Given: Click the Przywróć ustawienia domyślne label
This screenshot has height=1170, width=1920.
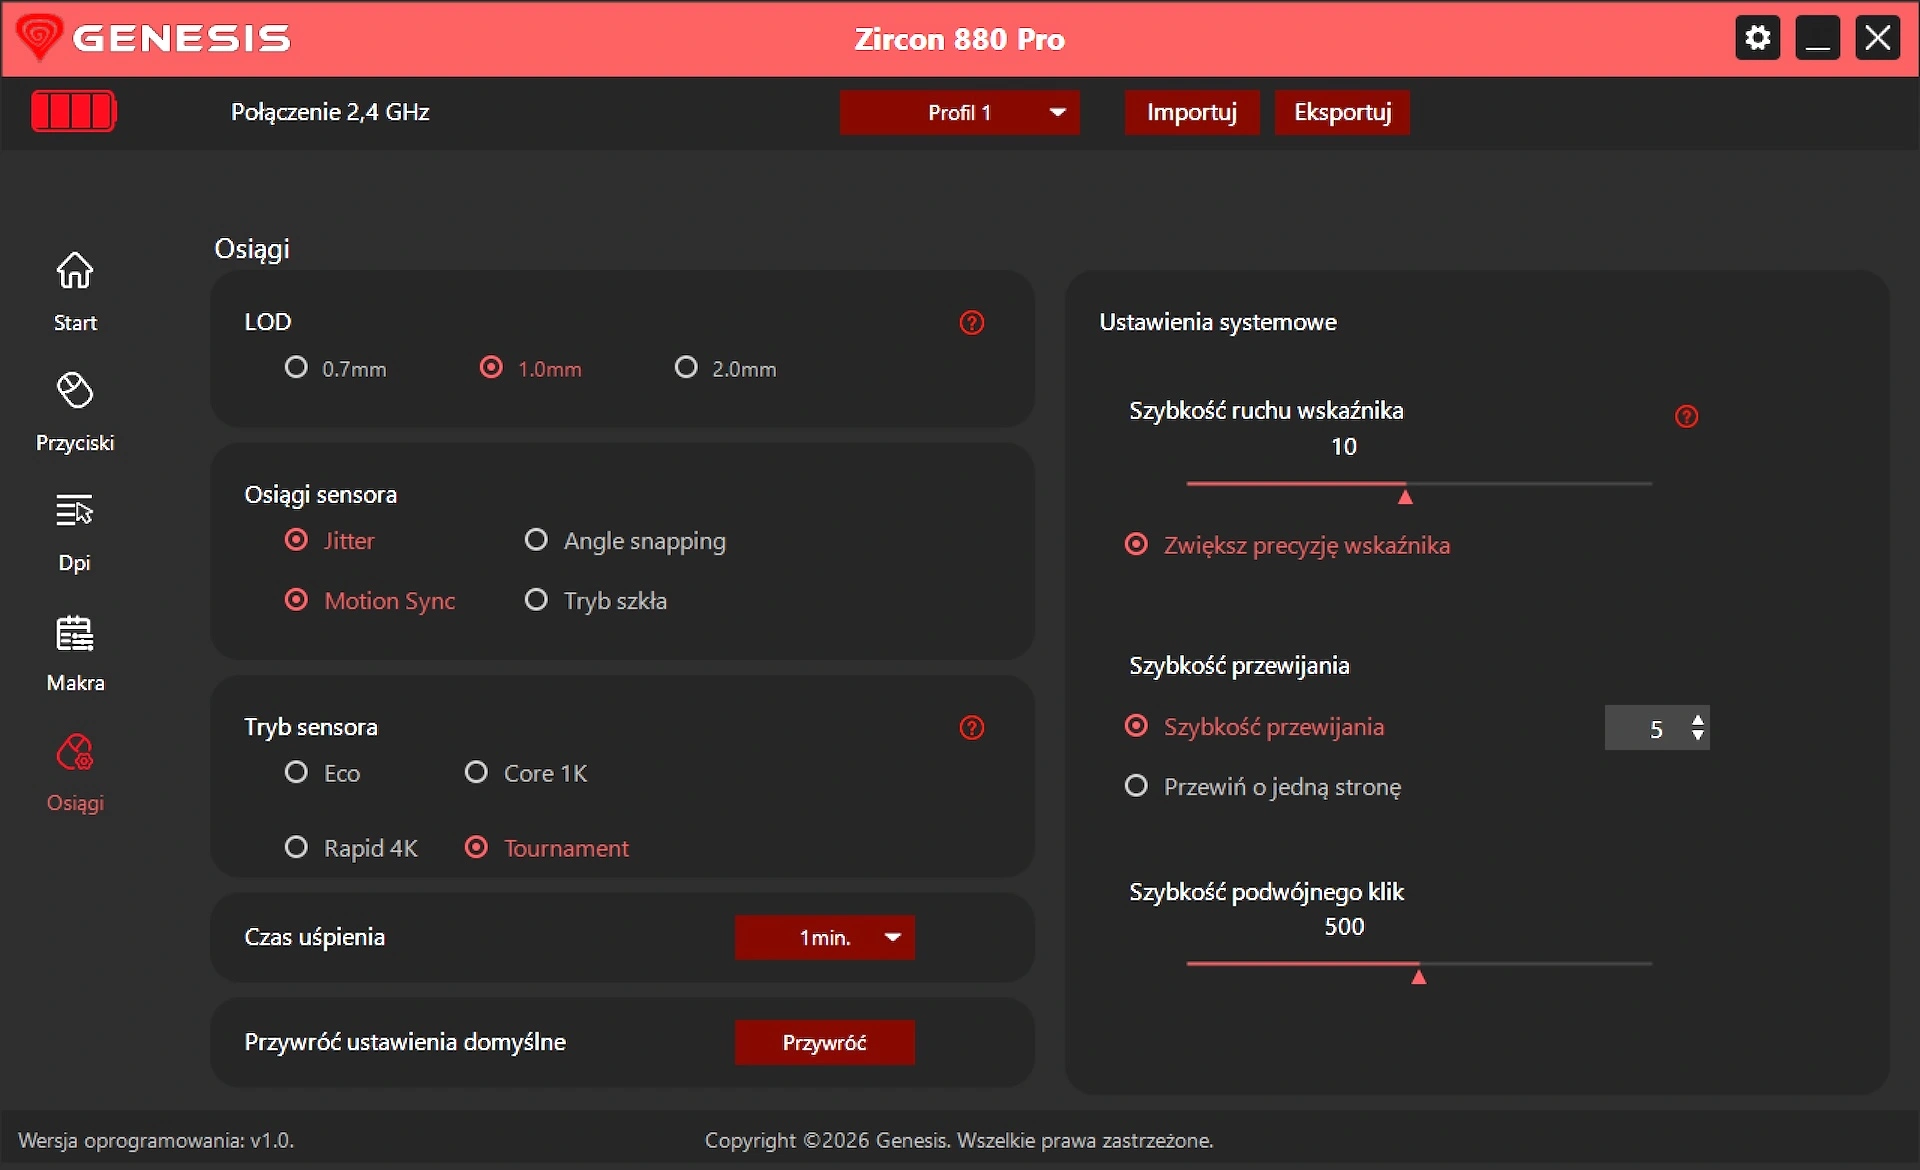Looking at the screenshot, I should pyautogui.click(x=405, y=1042).
